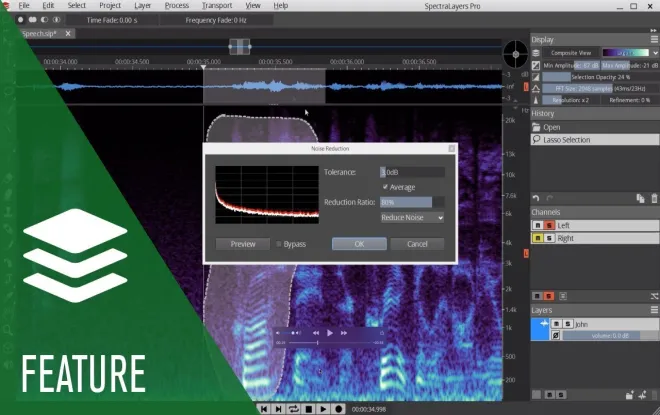Click the Undo arrow in History panel
The width and height of the screenshot is (660, 415).
(536, 198)
